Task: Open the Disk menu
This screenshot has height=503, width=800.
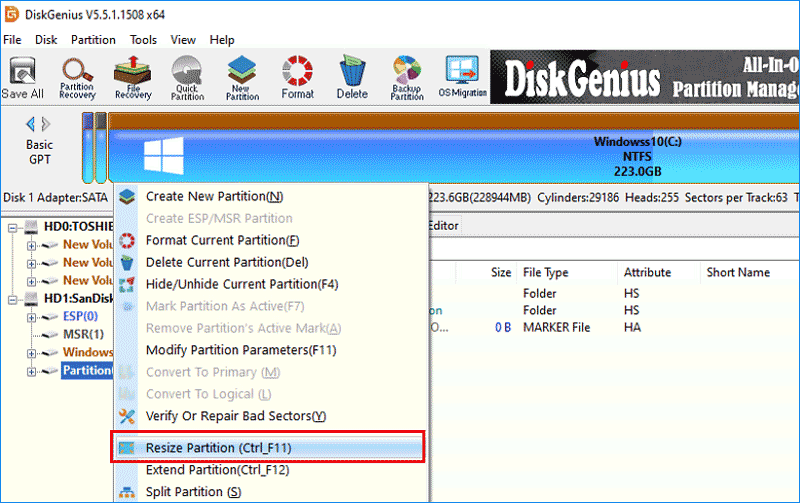Action: click(46, 40)
